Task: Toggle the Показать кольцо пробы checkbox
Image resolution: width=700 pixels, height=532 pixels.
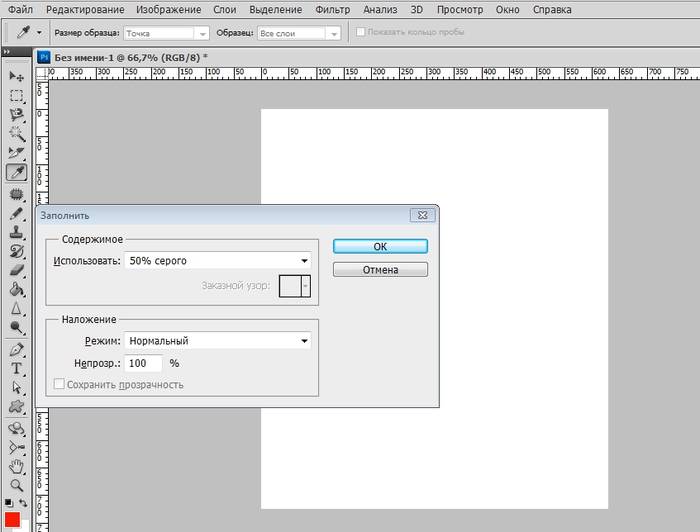Action: [x=362, y=33]
